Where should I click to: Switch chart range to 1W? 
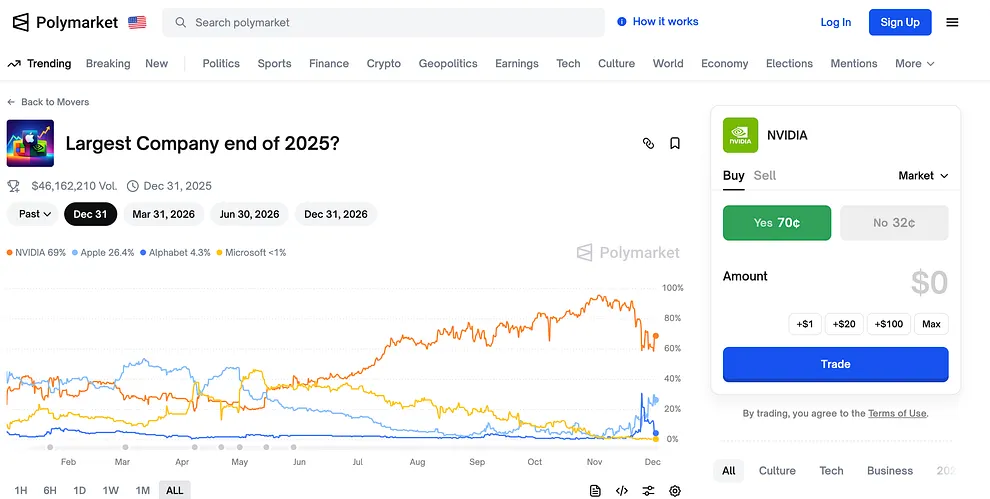pos(111,490)
